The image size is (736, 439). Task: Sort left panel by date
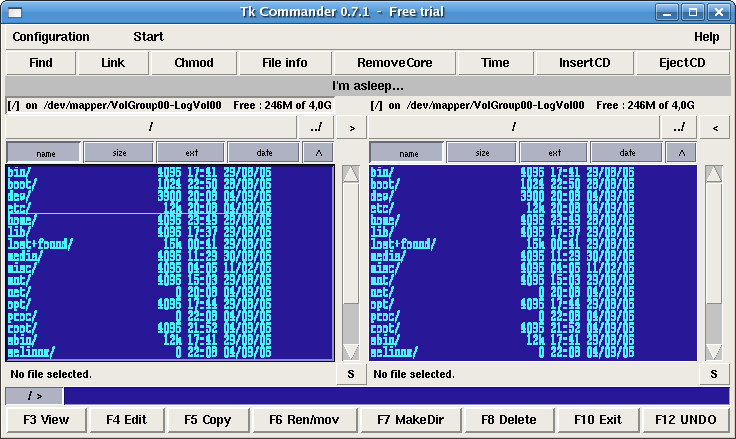tap(264, 153)
